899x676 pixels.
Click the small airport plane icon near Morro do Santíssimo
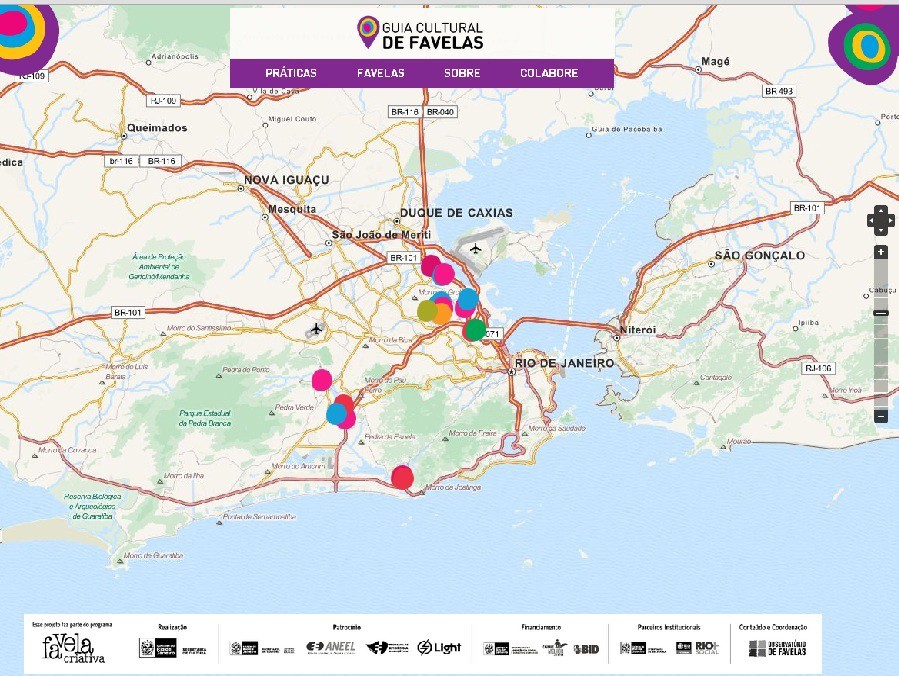click(316, 329)
